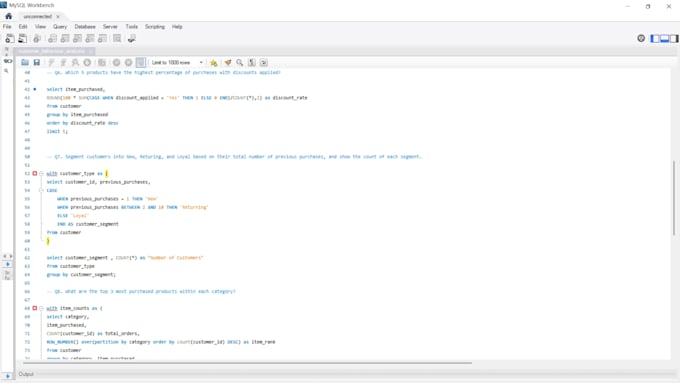Click the 'order by discount_rate desc' line
The height and width of the screenshot is (383, 680).
click(x=82, y=123)
